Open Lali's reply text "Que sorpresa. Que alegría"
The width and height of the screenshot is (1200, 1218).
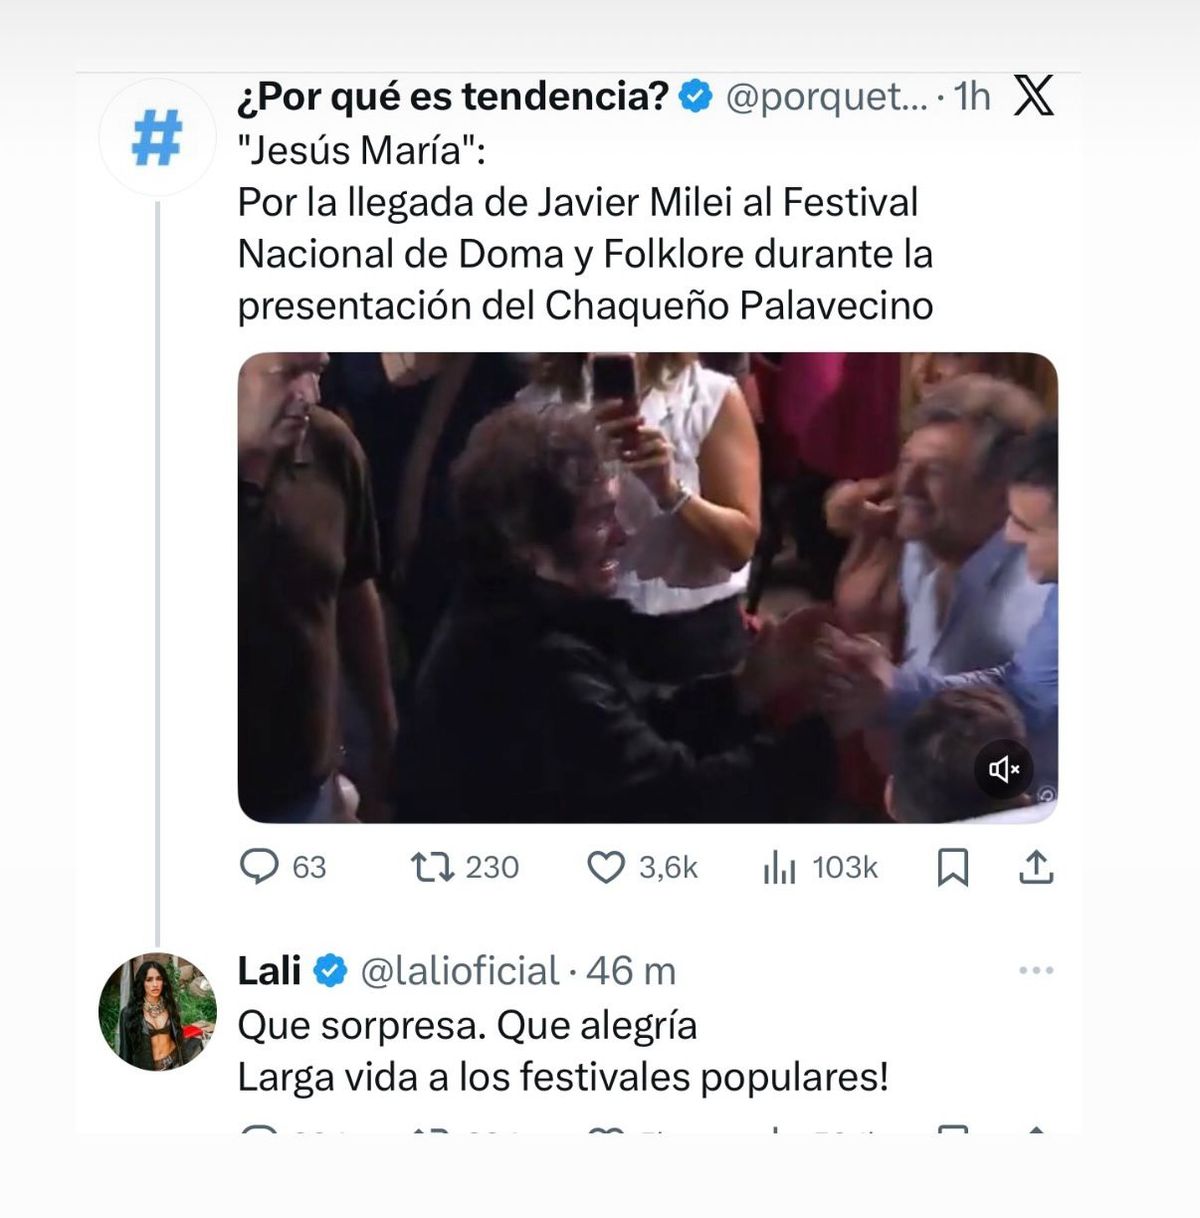click(x=467, y=1025)
